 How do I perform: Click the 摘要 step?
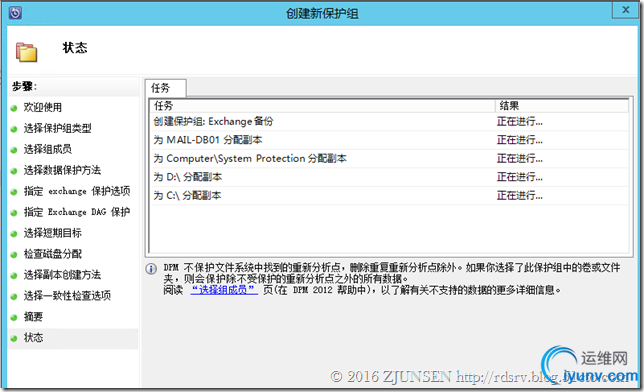33,317
